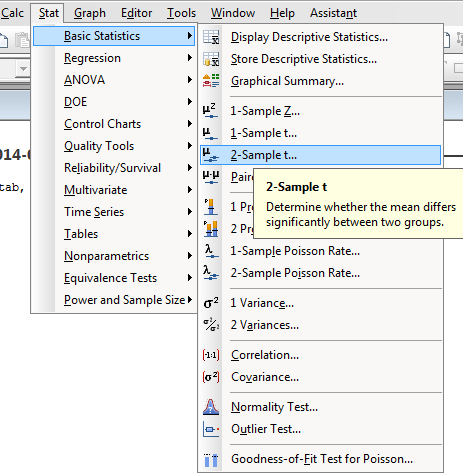Click the 1-Sample Poisson Rate icon
This screenshot has height=475, width=463.
(x=211, y=251)
